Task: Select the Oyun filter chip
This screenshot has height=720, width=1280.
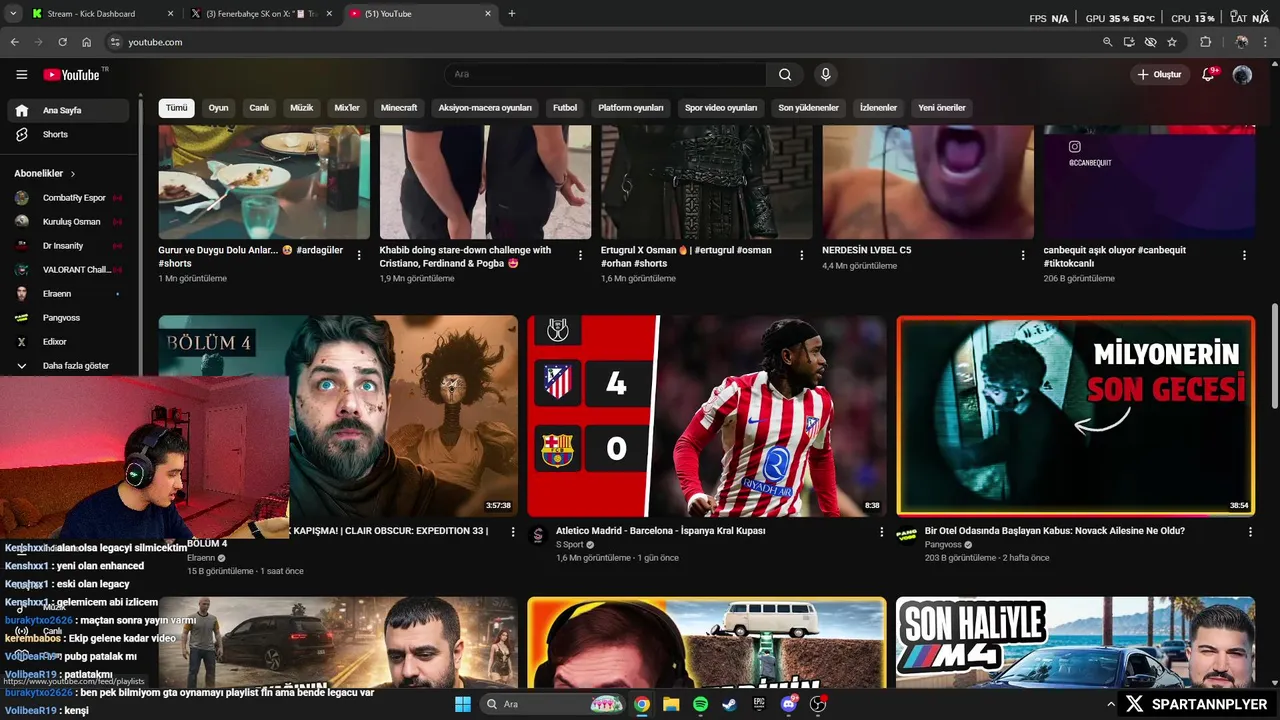Action: click(218, 108)
